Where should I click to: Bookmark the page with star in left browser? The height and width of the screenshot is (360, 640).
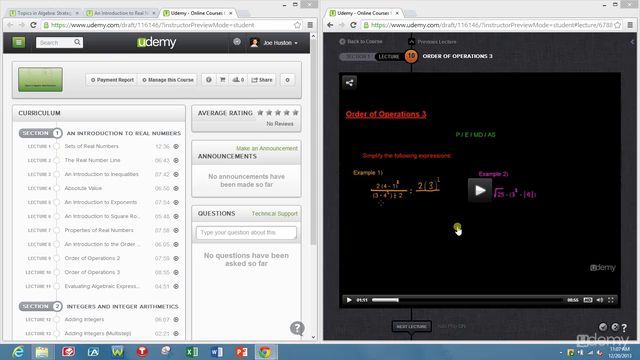tap(297, 25)
